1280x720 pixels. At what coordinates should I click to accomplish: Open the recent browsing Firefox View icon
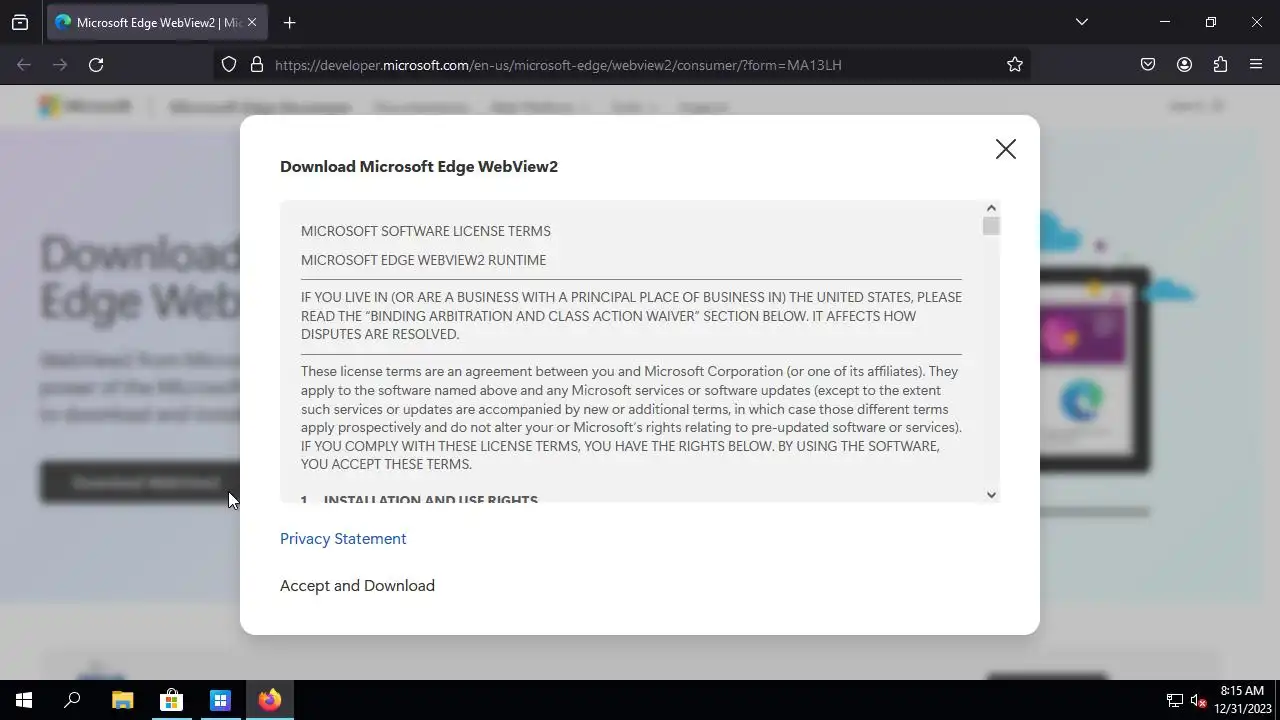[20, 22]
